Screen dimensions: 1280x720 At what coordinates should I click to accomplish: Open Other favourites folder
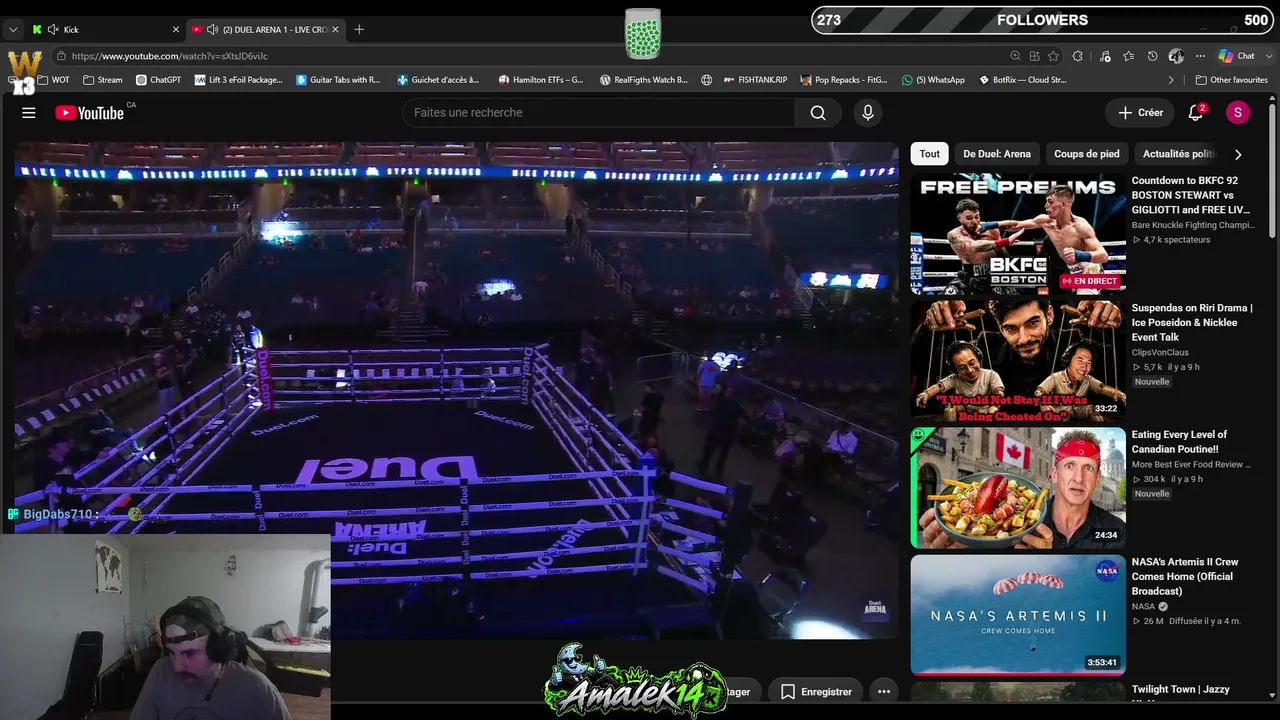pos(1232,80)
